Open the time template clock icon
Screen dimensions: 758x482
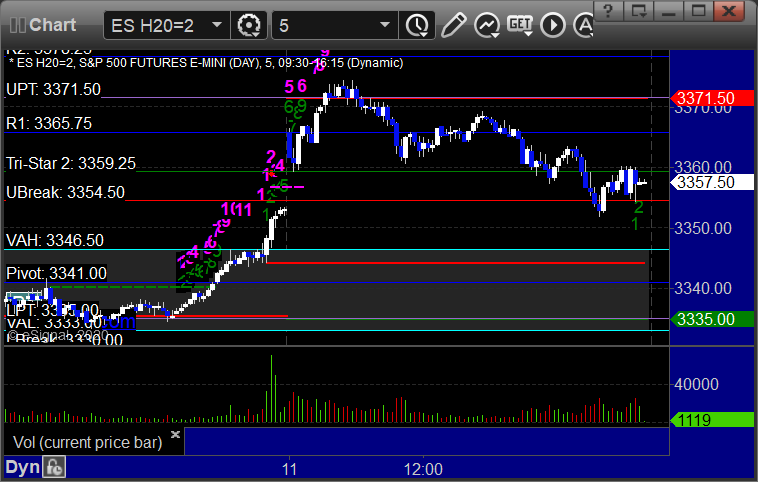[417, 25]
